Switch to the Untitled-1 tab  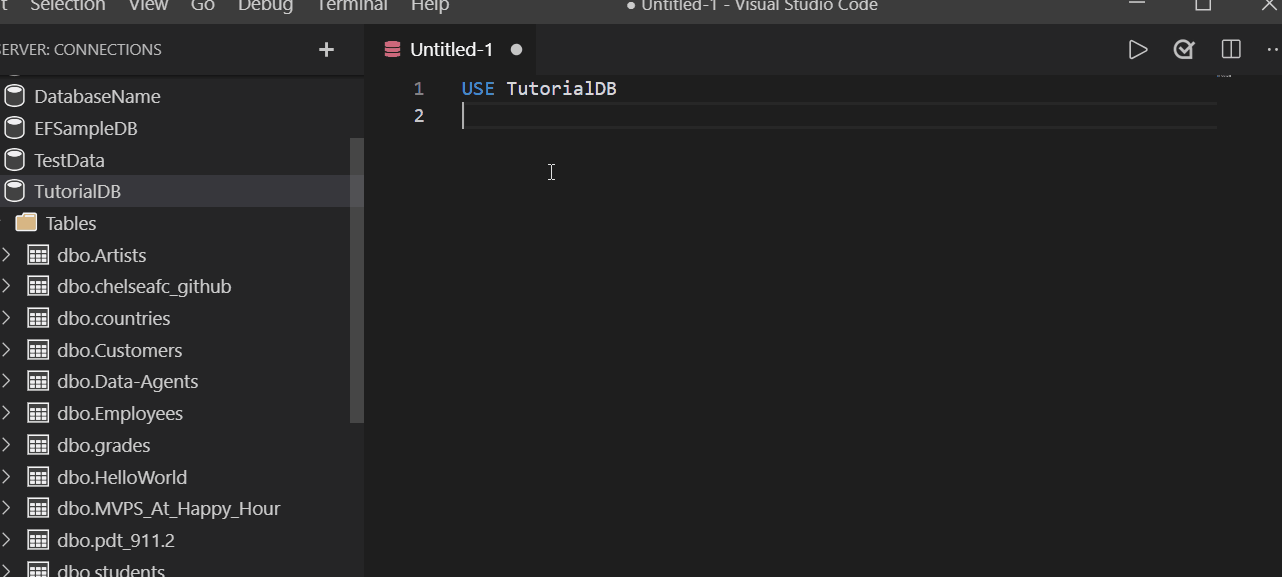pyautogui.click(x=451, y=48)
